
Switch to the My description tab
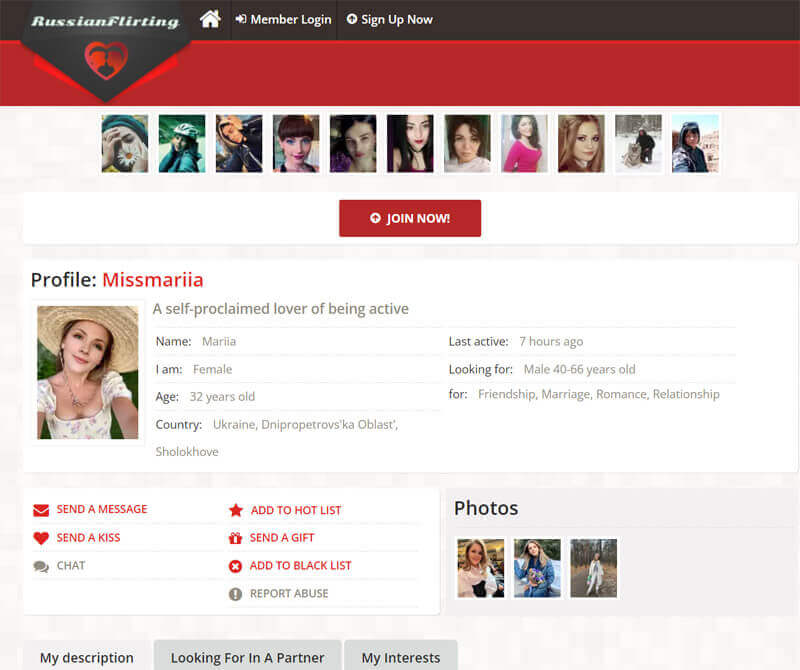86,657
